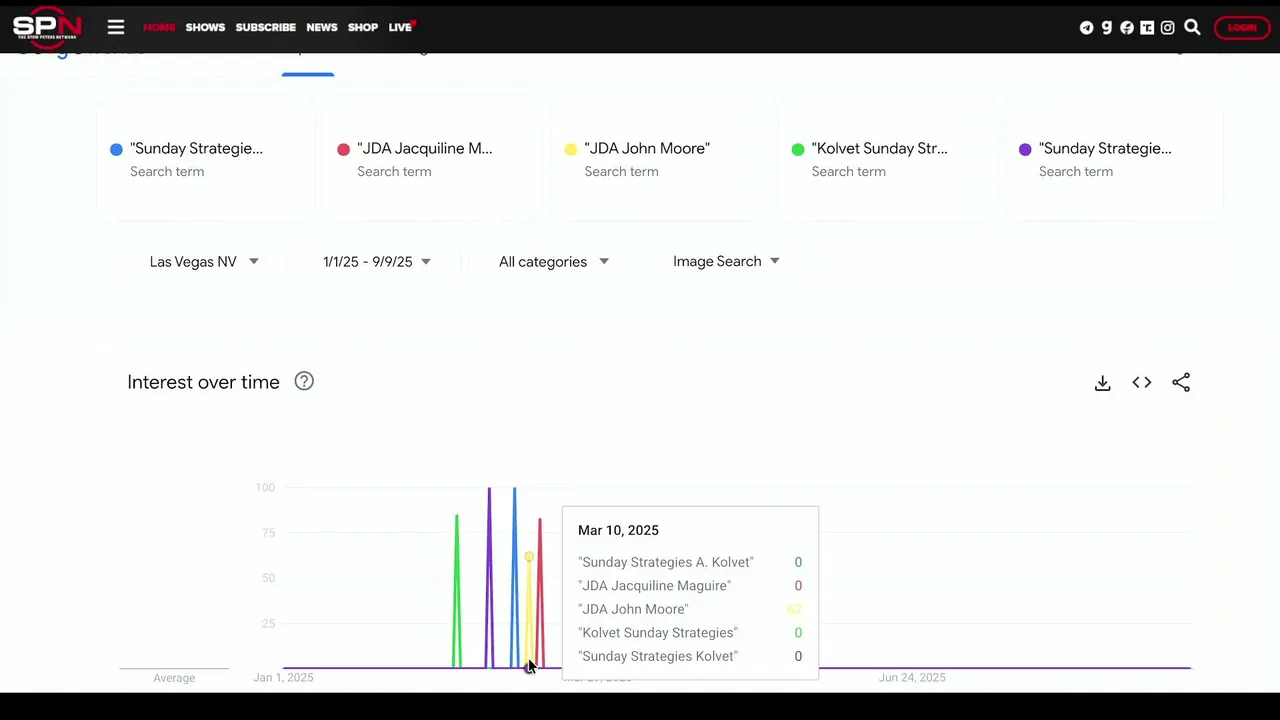Open the Truth Social torch icon
1280x720 pixels.
click(x=1127, y=28)
